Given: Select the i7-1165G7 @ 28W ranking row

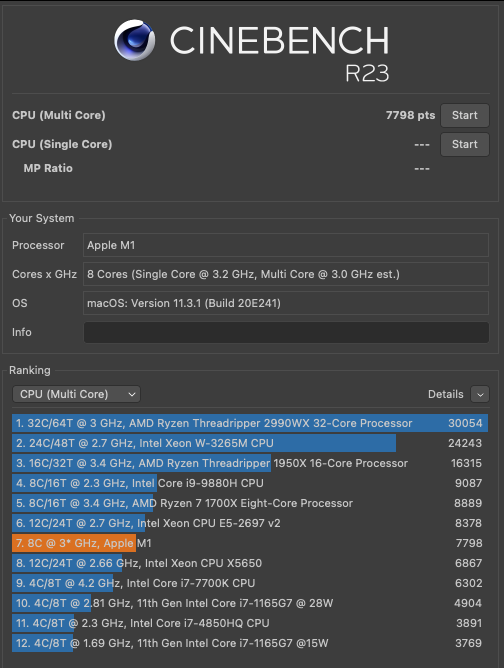Looking at the screenshot, I should pyautogui.click(x=250, y=603).
